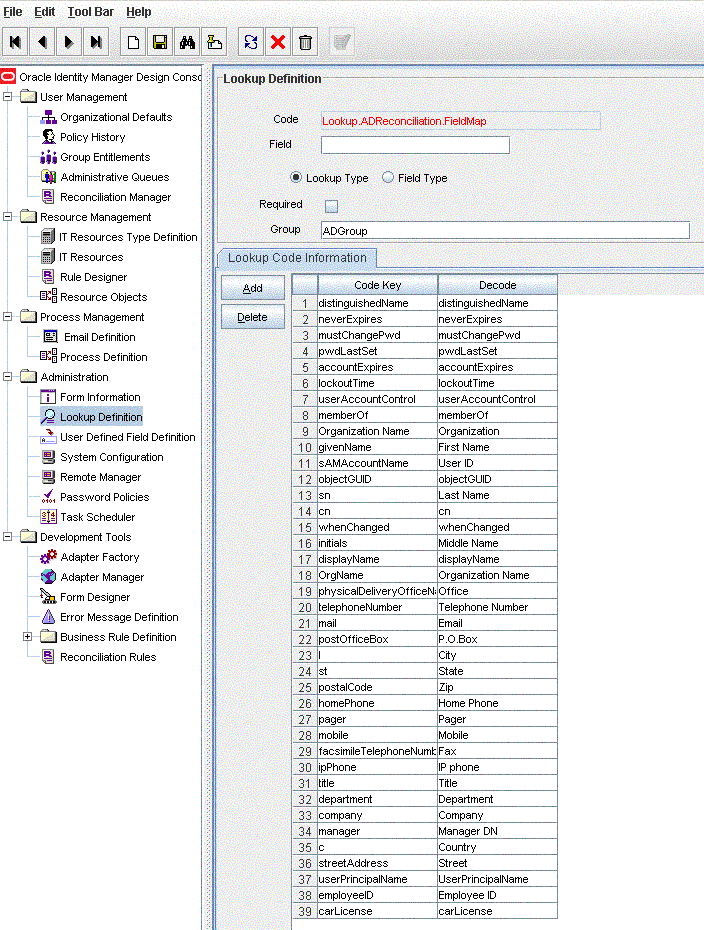Screen dimensions: 704x930
Task: Collapse the User Management folder
Action: click(8, 96)
